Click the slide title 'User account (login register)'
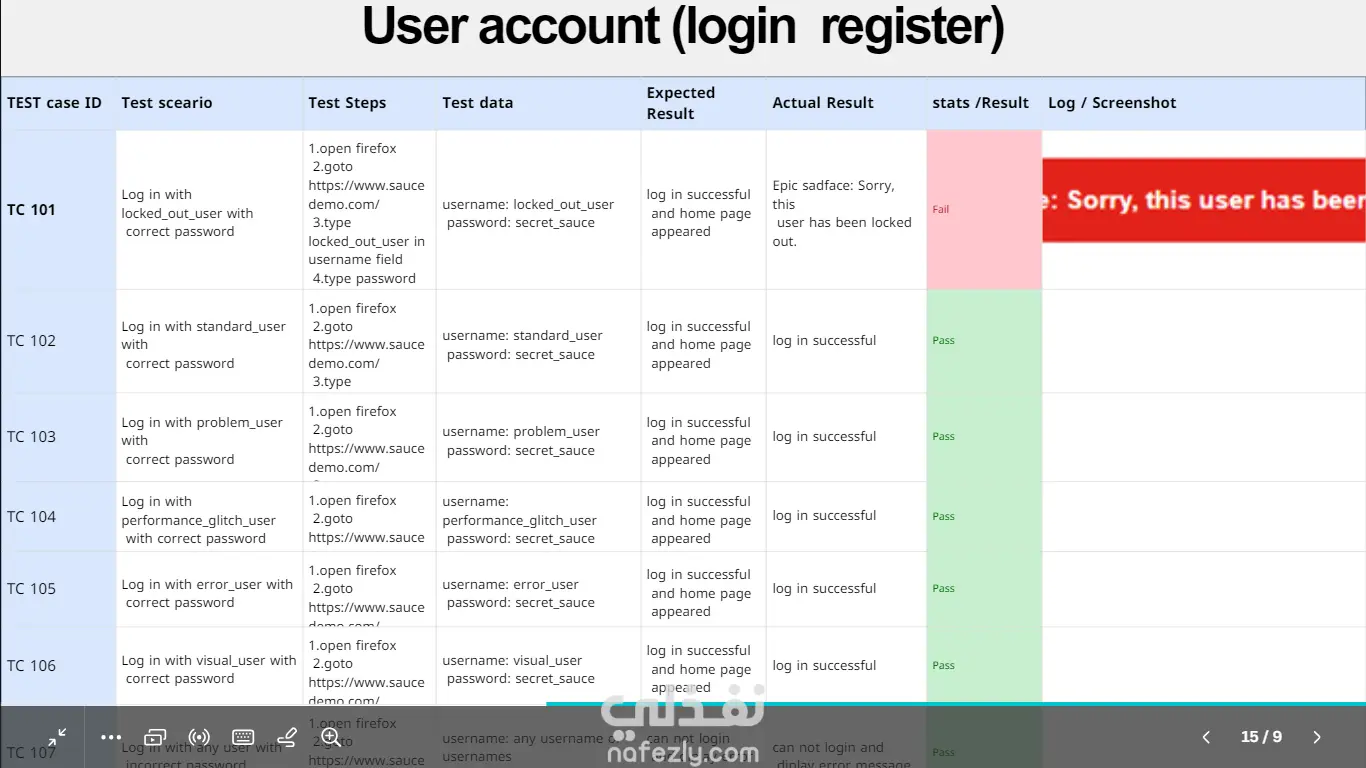Image resolution: width=1366 pixels, height=768 pixels. [x=683, y=27]
